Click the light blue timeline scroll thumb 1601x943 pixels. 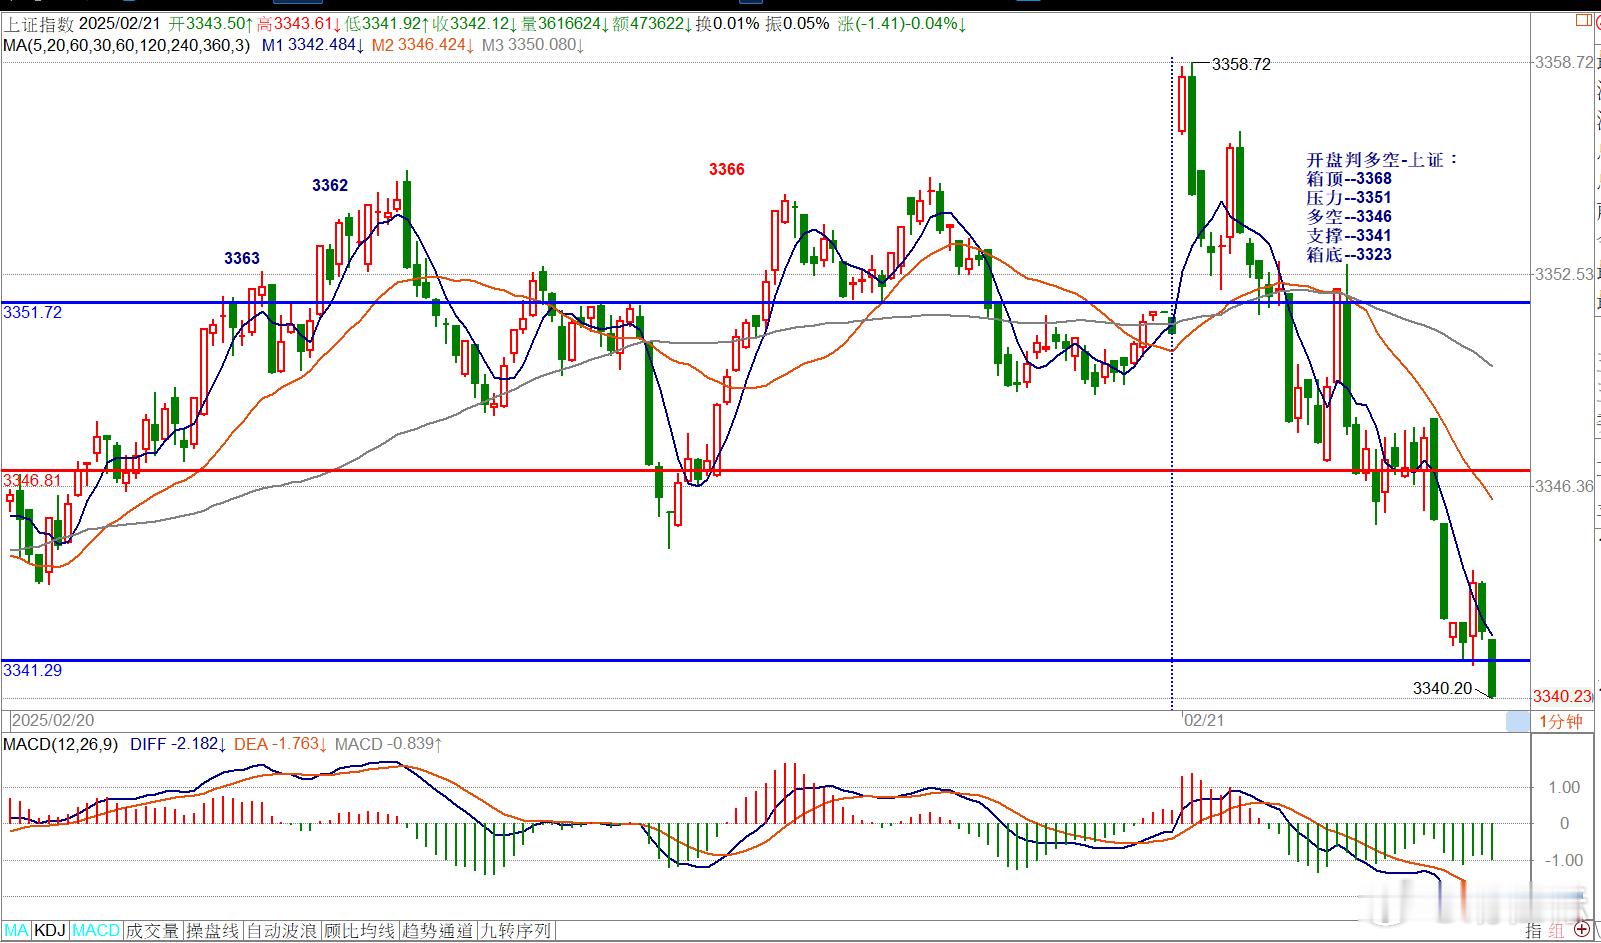pyautogui.click(x=1518, y=721)
